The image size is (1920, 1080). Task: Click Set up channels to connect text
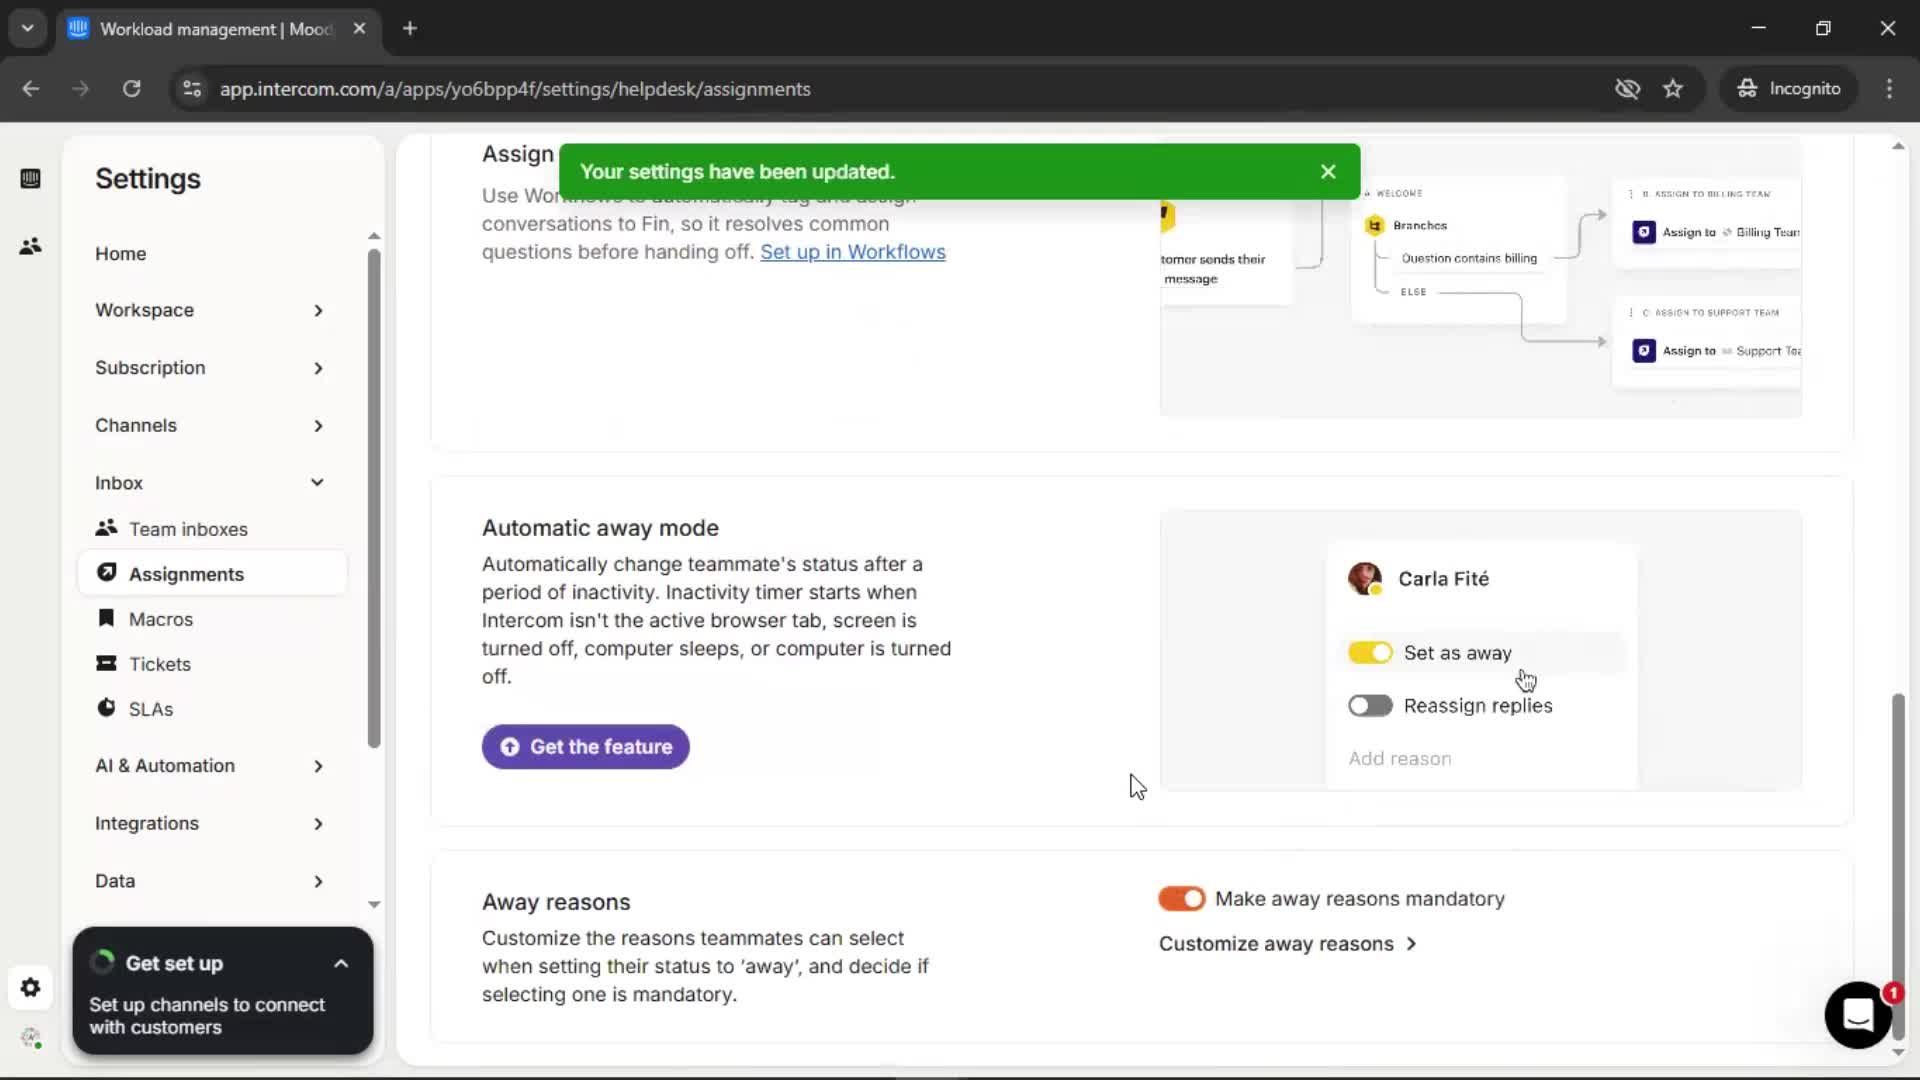point(207,1016)
